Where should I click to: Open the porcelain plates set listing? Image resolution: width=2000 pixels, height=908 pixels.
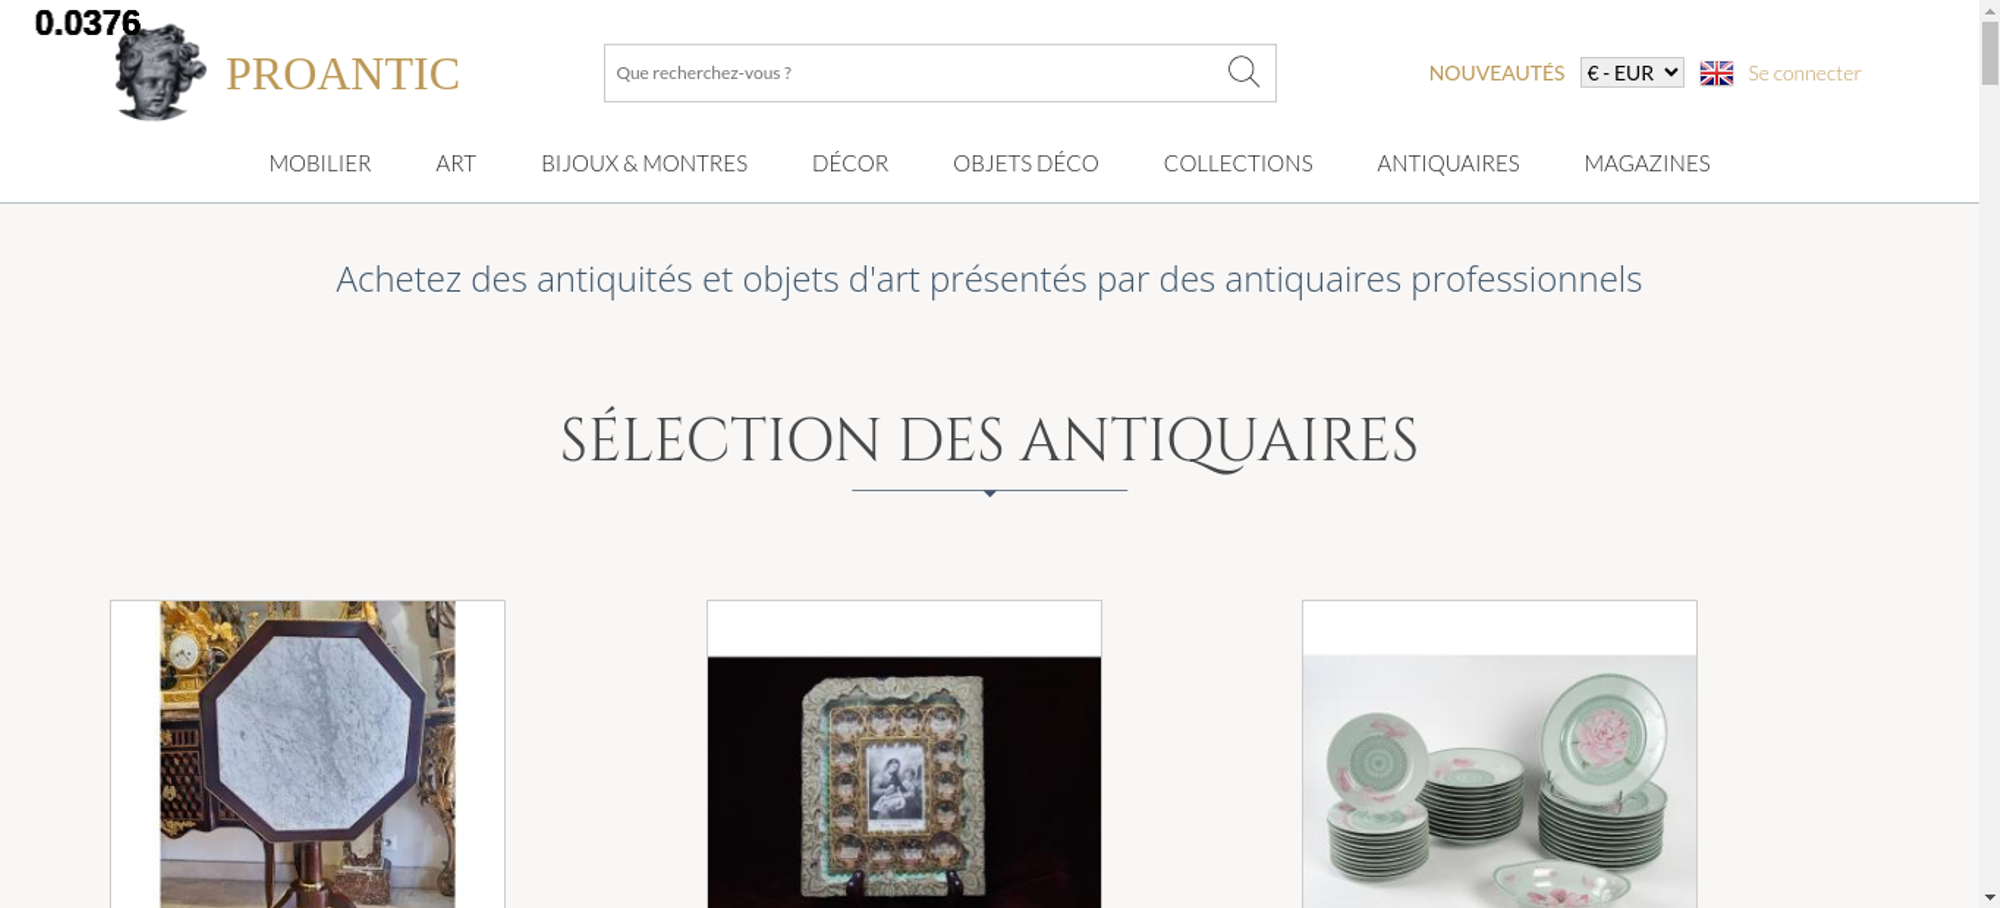(1499, 754)
